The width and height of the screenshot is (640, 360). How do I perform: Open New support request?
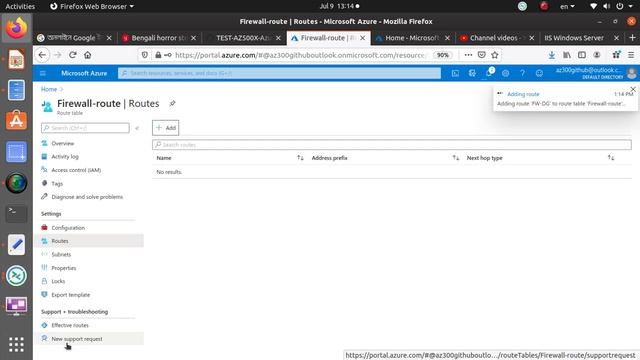[77, 339]
